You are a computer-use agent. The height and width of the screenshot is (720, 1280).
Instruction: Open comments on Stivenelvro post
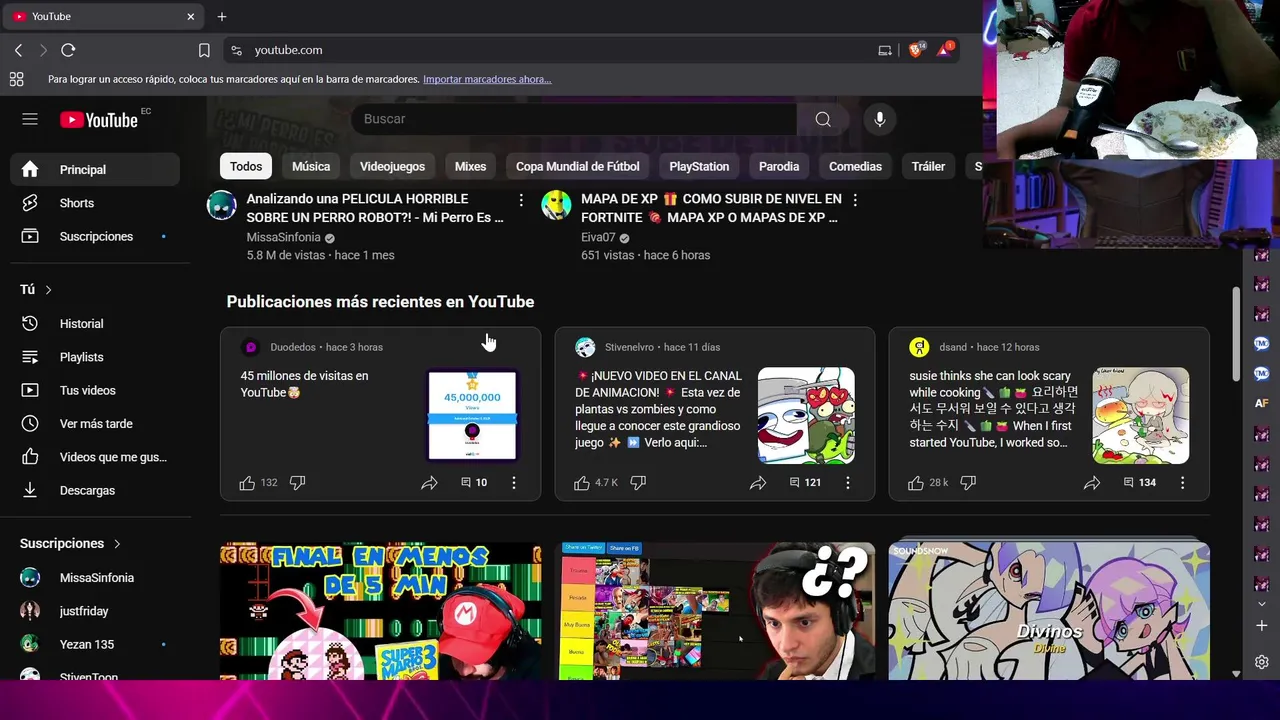pyautogui.click(x=805, y=482)
